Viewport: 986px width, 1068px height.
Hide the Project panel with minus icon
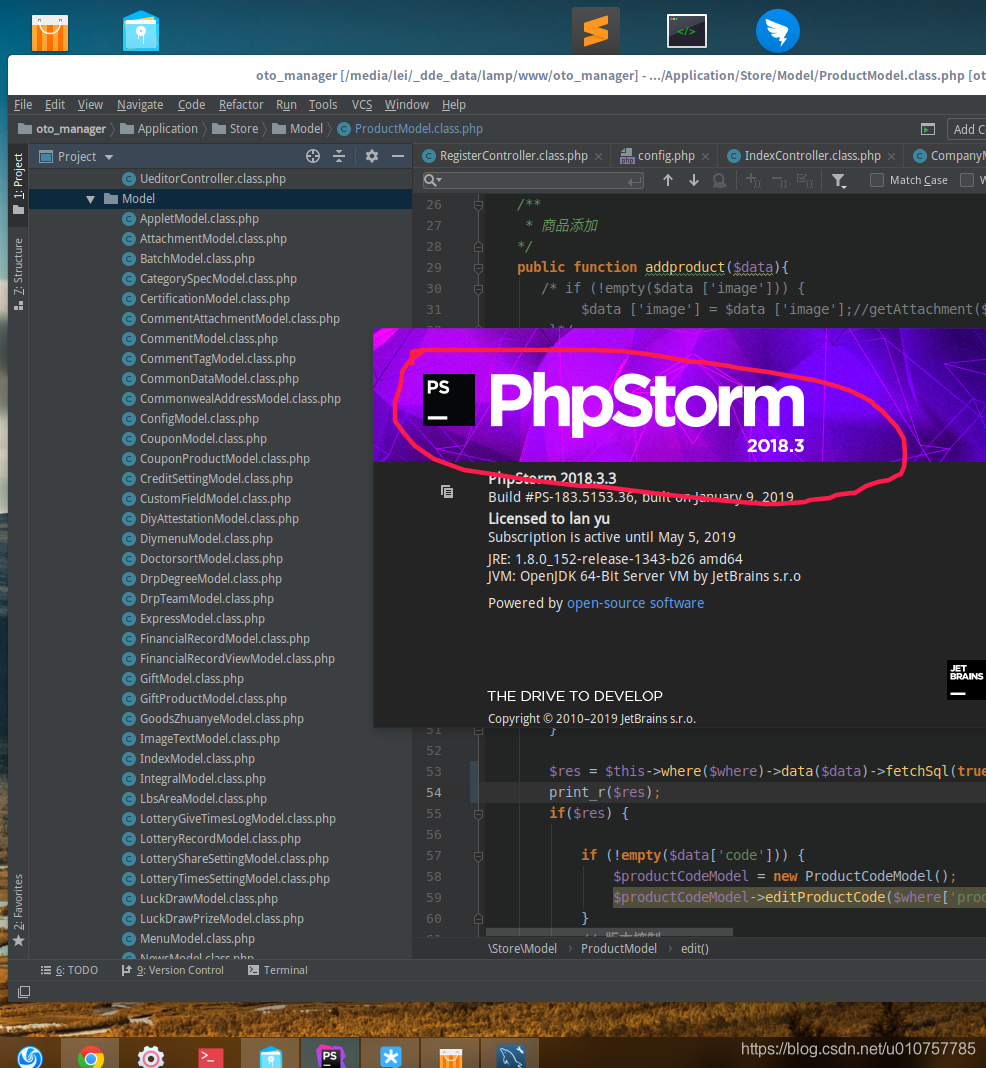(x=398, y=157)
